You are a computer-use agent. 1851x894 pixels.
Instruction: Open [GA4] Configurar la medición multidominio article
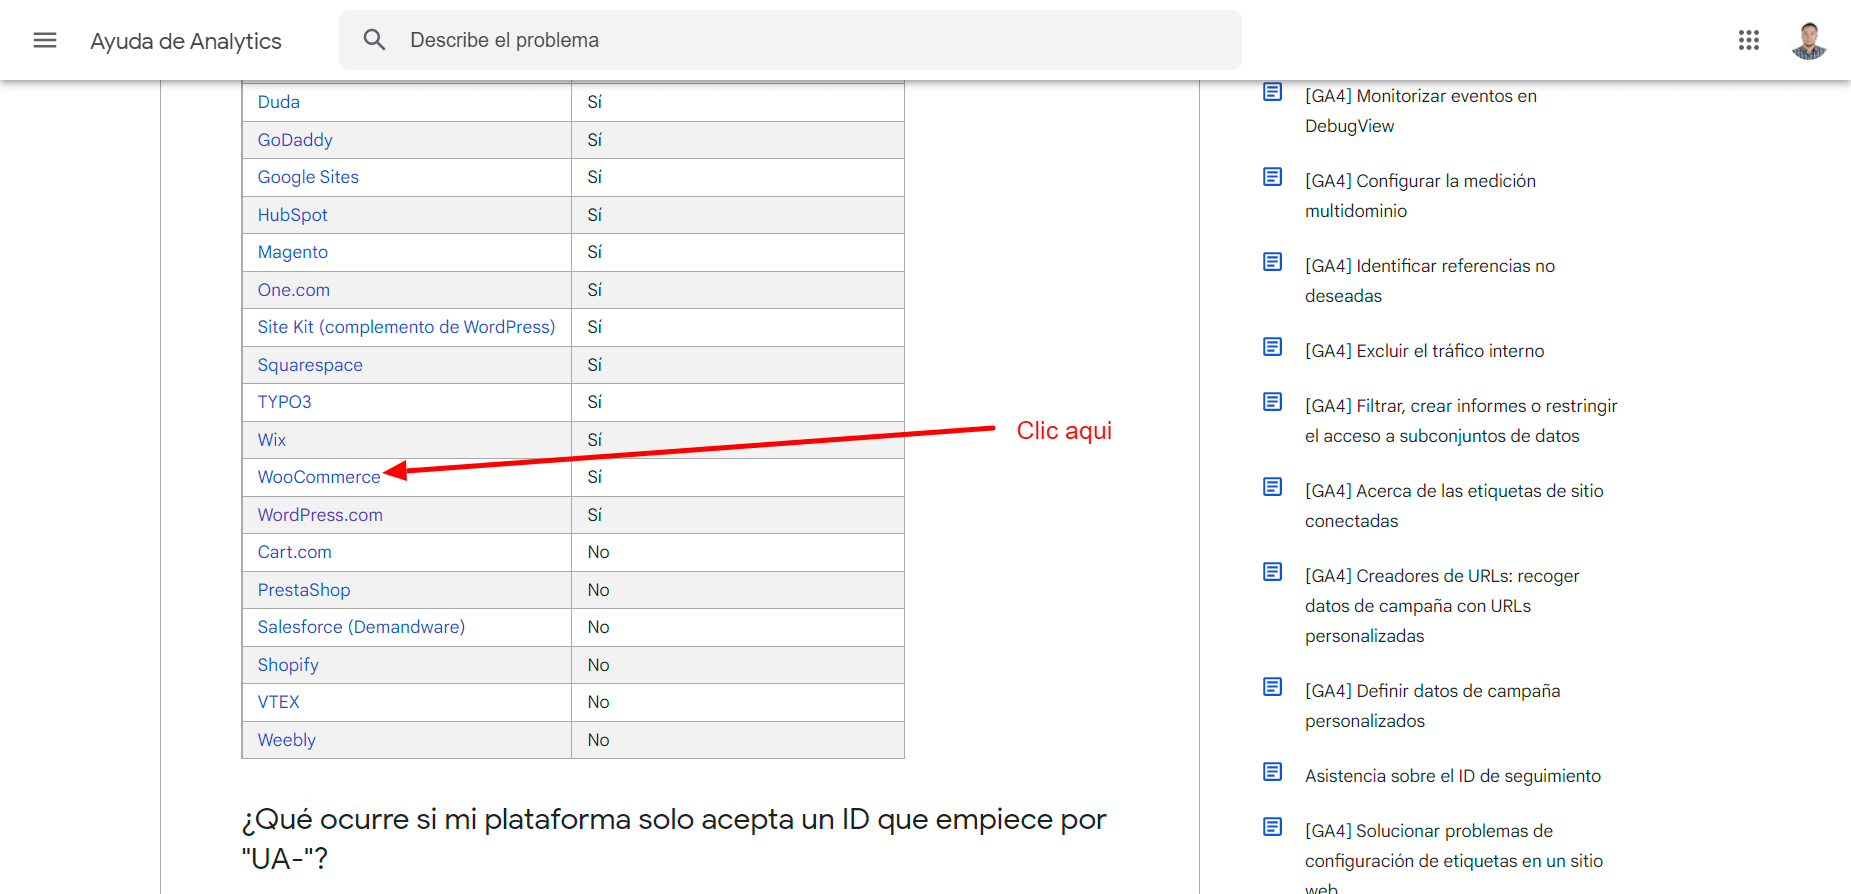[x=1420, y=196]
